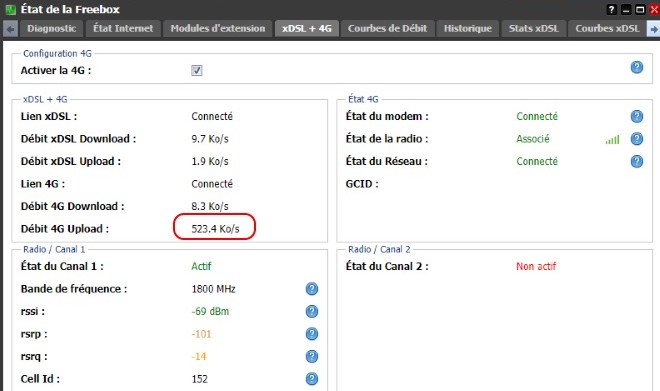Open the Diagnostic tab
Viewport: 660px width, 391px height.
click(51, 29)
